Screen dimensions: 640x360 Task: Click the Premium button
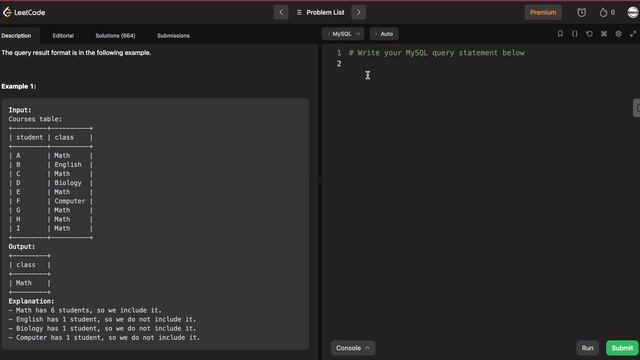point(543,12)
